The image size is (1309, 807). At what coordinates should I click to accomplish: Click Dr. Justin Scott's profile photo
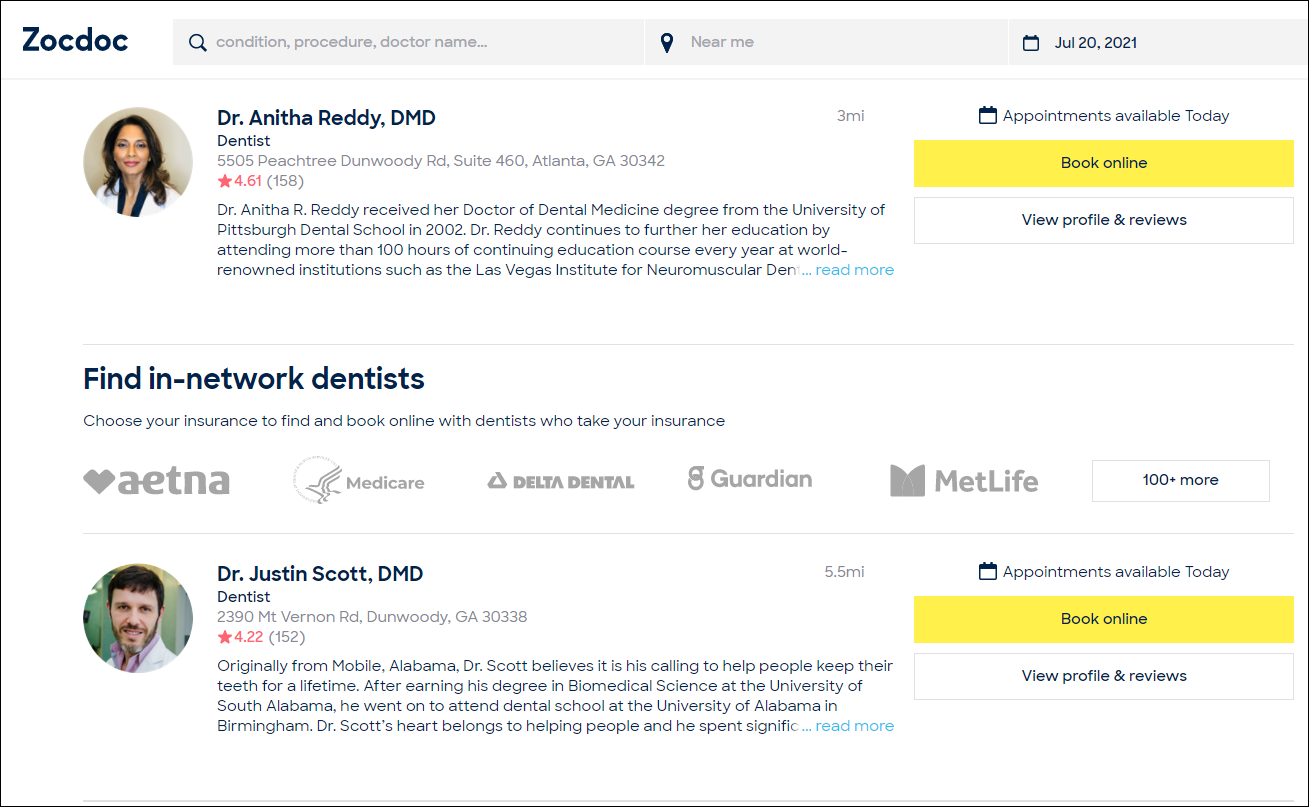click(x=138, y=618)
